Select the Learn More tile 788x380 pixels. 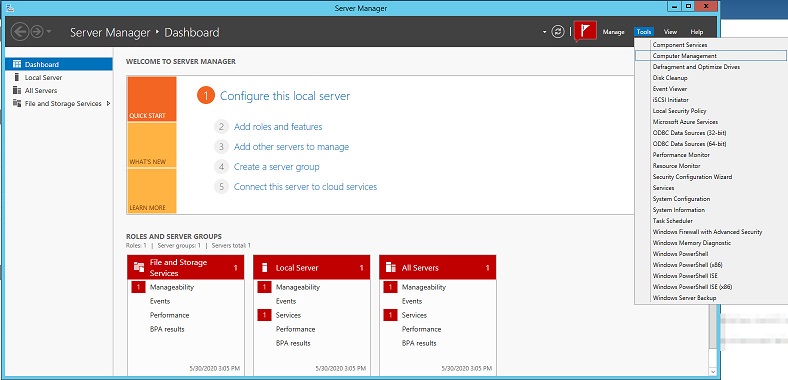click(152, 191)
